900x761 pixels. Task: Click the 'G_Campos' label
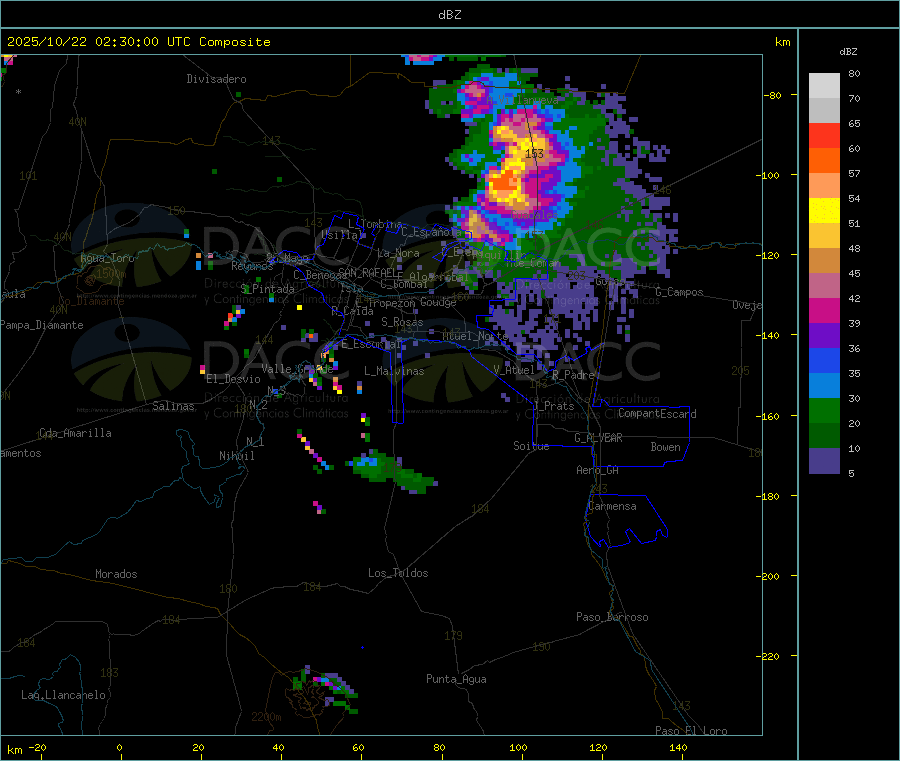click(x=679, y=292)
